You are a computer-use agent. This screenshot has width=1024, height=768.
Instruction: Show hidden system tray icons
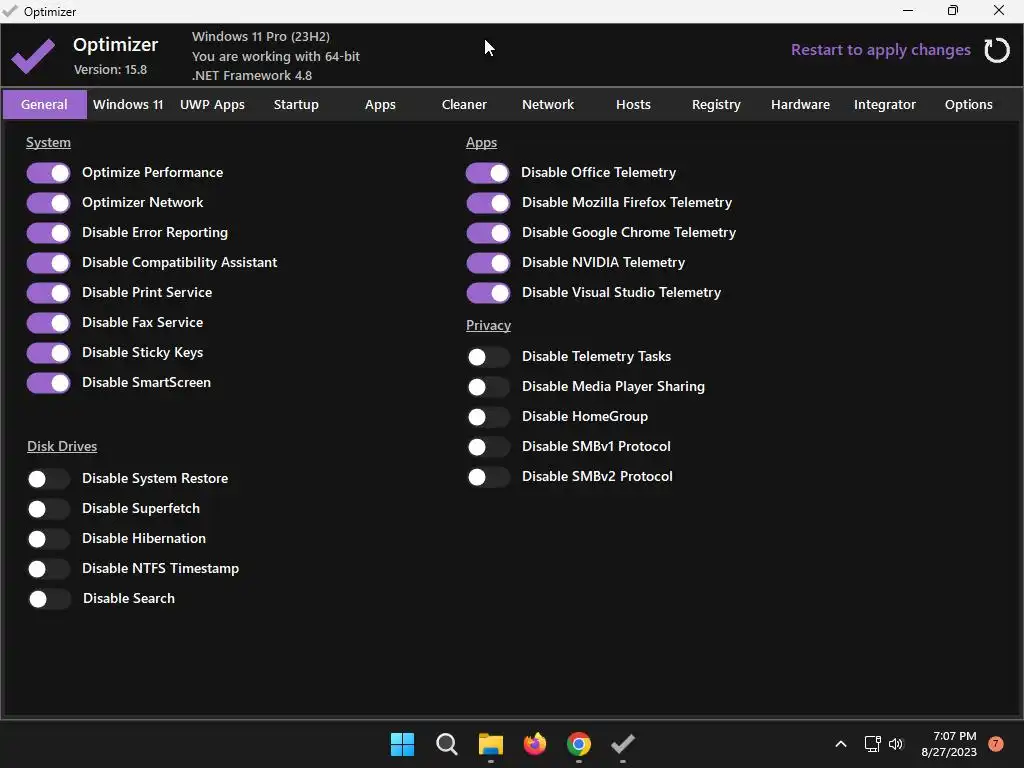841,744
